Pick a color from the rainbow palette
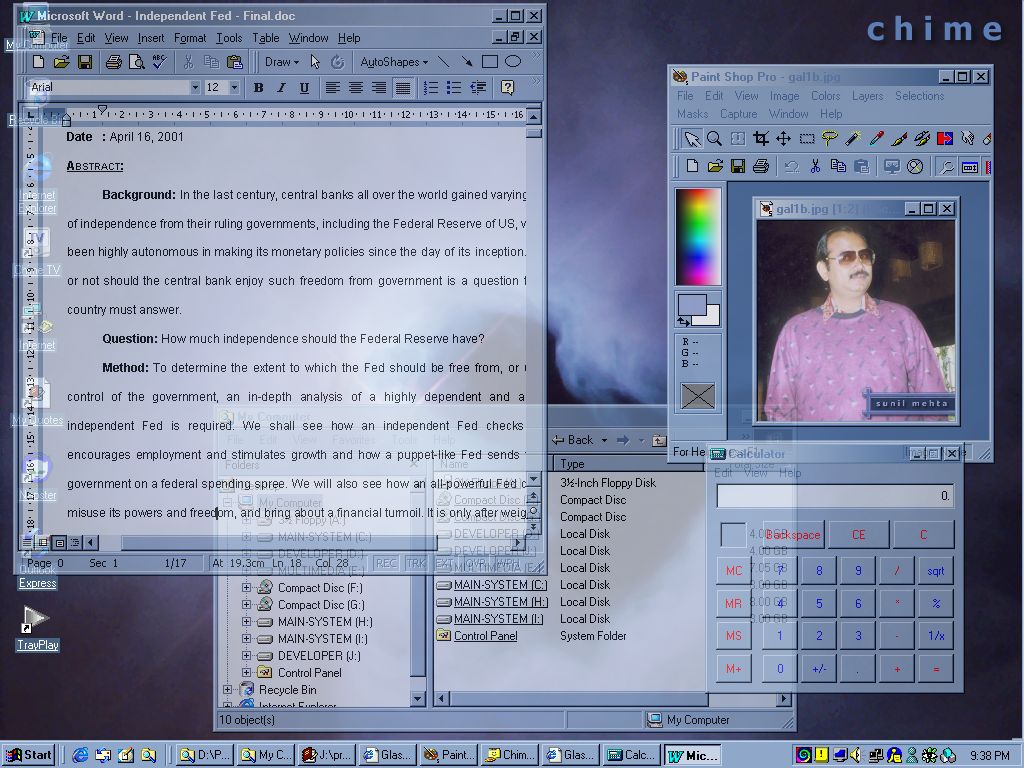1024x768 pixels. (x=698, y=236)
